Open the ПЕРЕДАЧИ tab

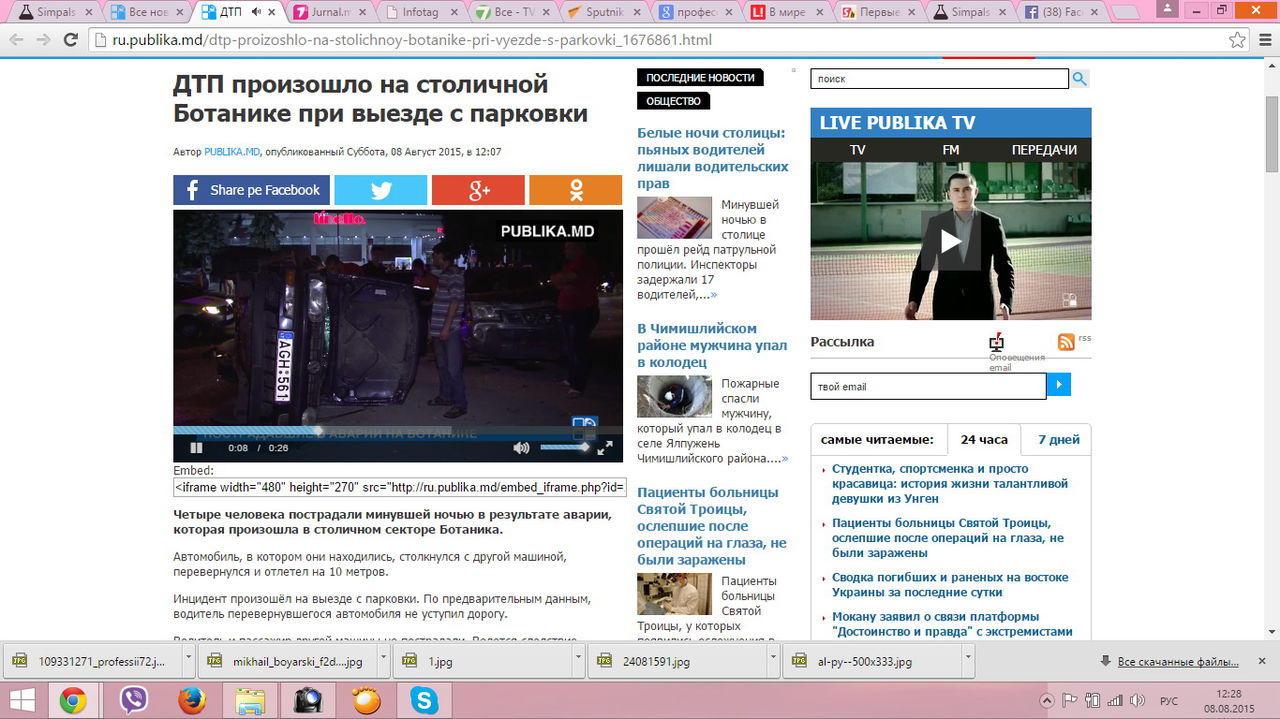click(1044, 150)
